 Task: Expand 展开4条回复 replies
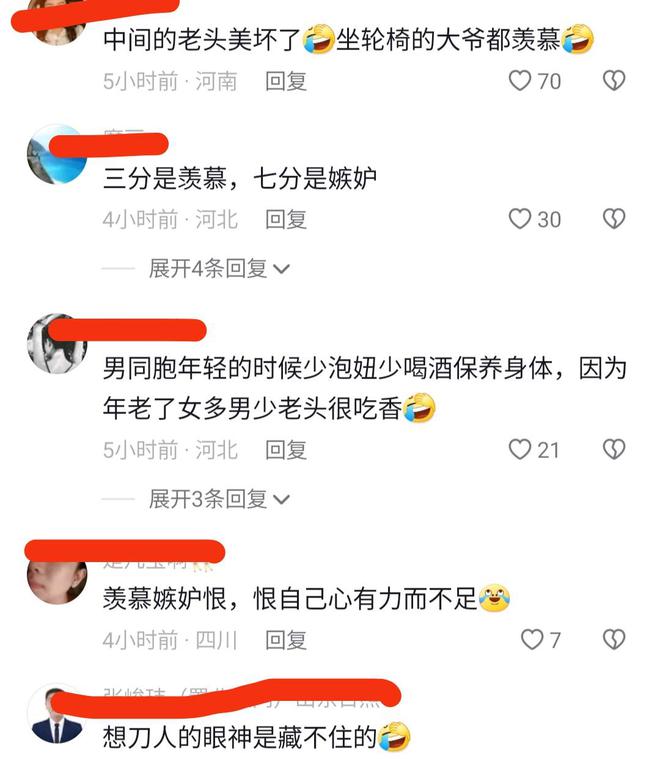(219, 269)
